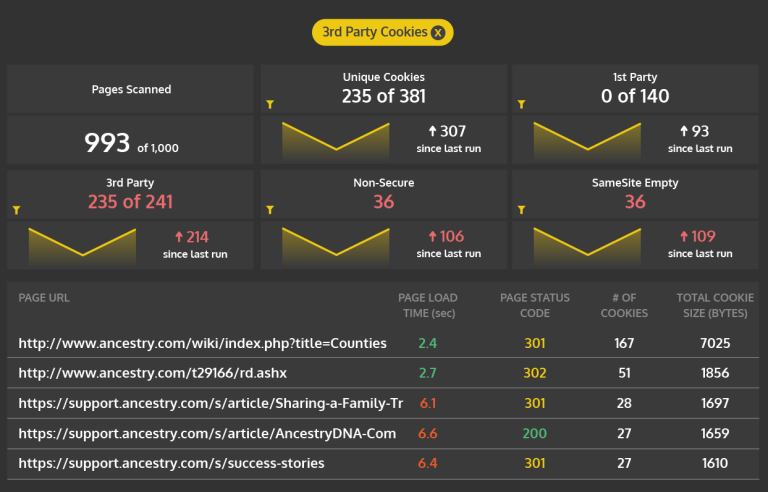This screenshot has height=492, width=768.
Task: Click the Non-Secure filter funnel icon
Action: click(269, 210)
